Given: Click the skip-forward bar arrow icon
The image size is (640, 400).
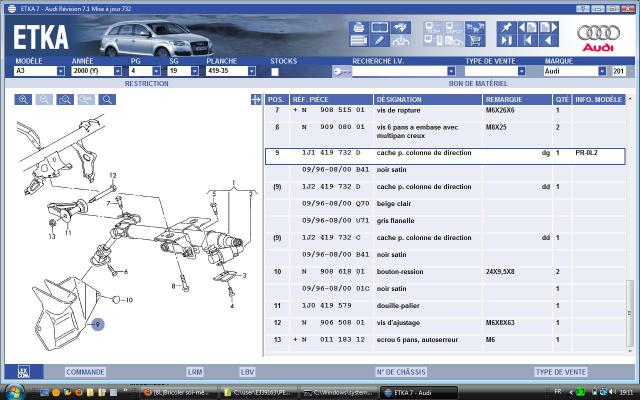Looking at the screenshot, I should (506, 40).
